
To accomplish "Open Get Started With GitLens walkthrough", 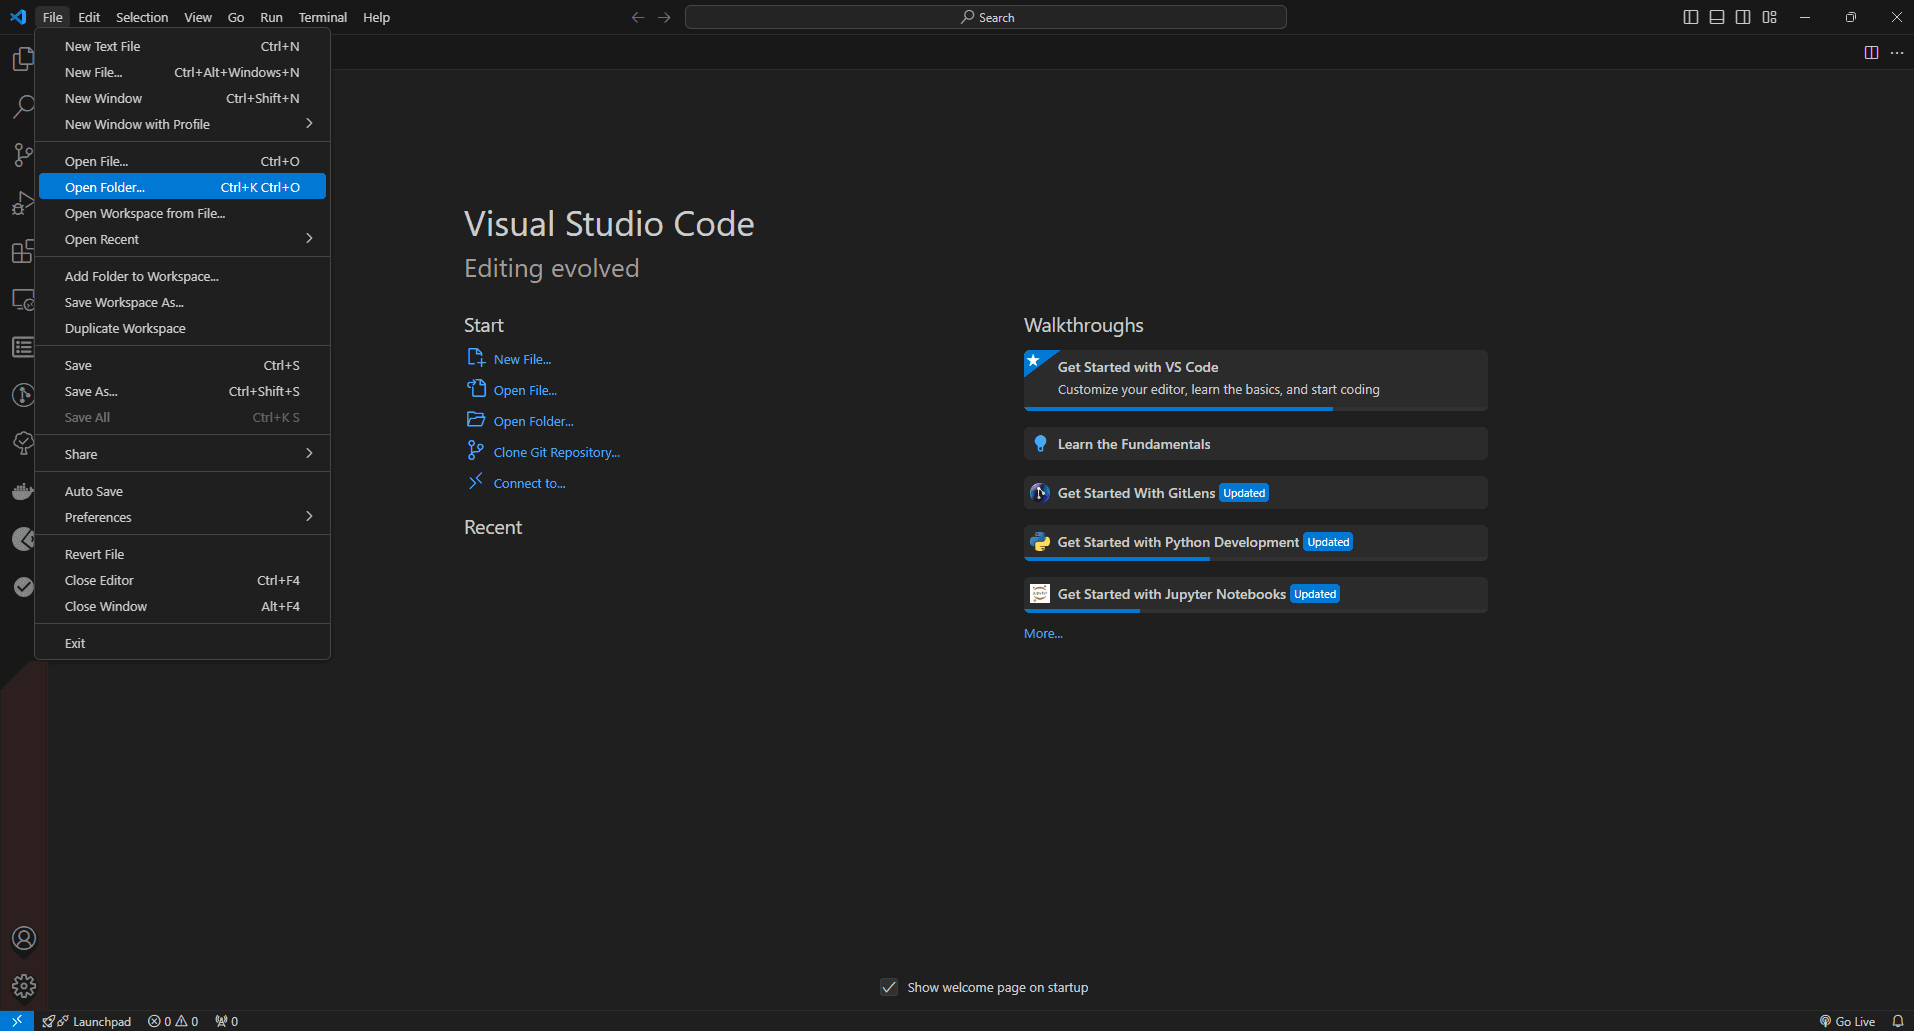I will pos(1255,493).
